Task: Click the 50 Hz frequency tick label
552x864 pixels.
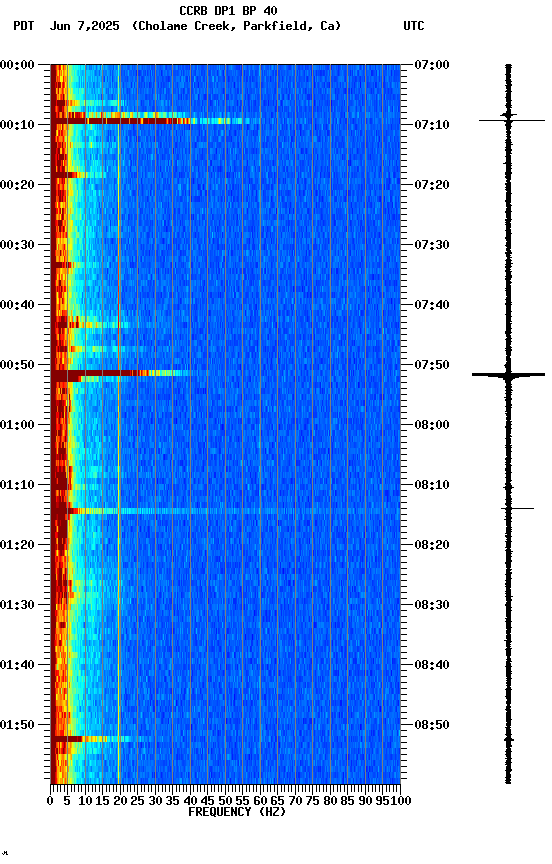Action: [x=225, y=801]
